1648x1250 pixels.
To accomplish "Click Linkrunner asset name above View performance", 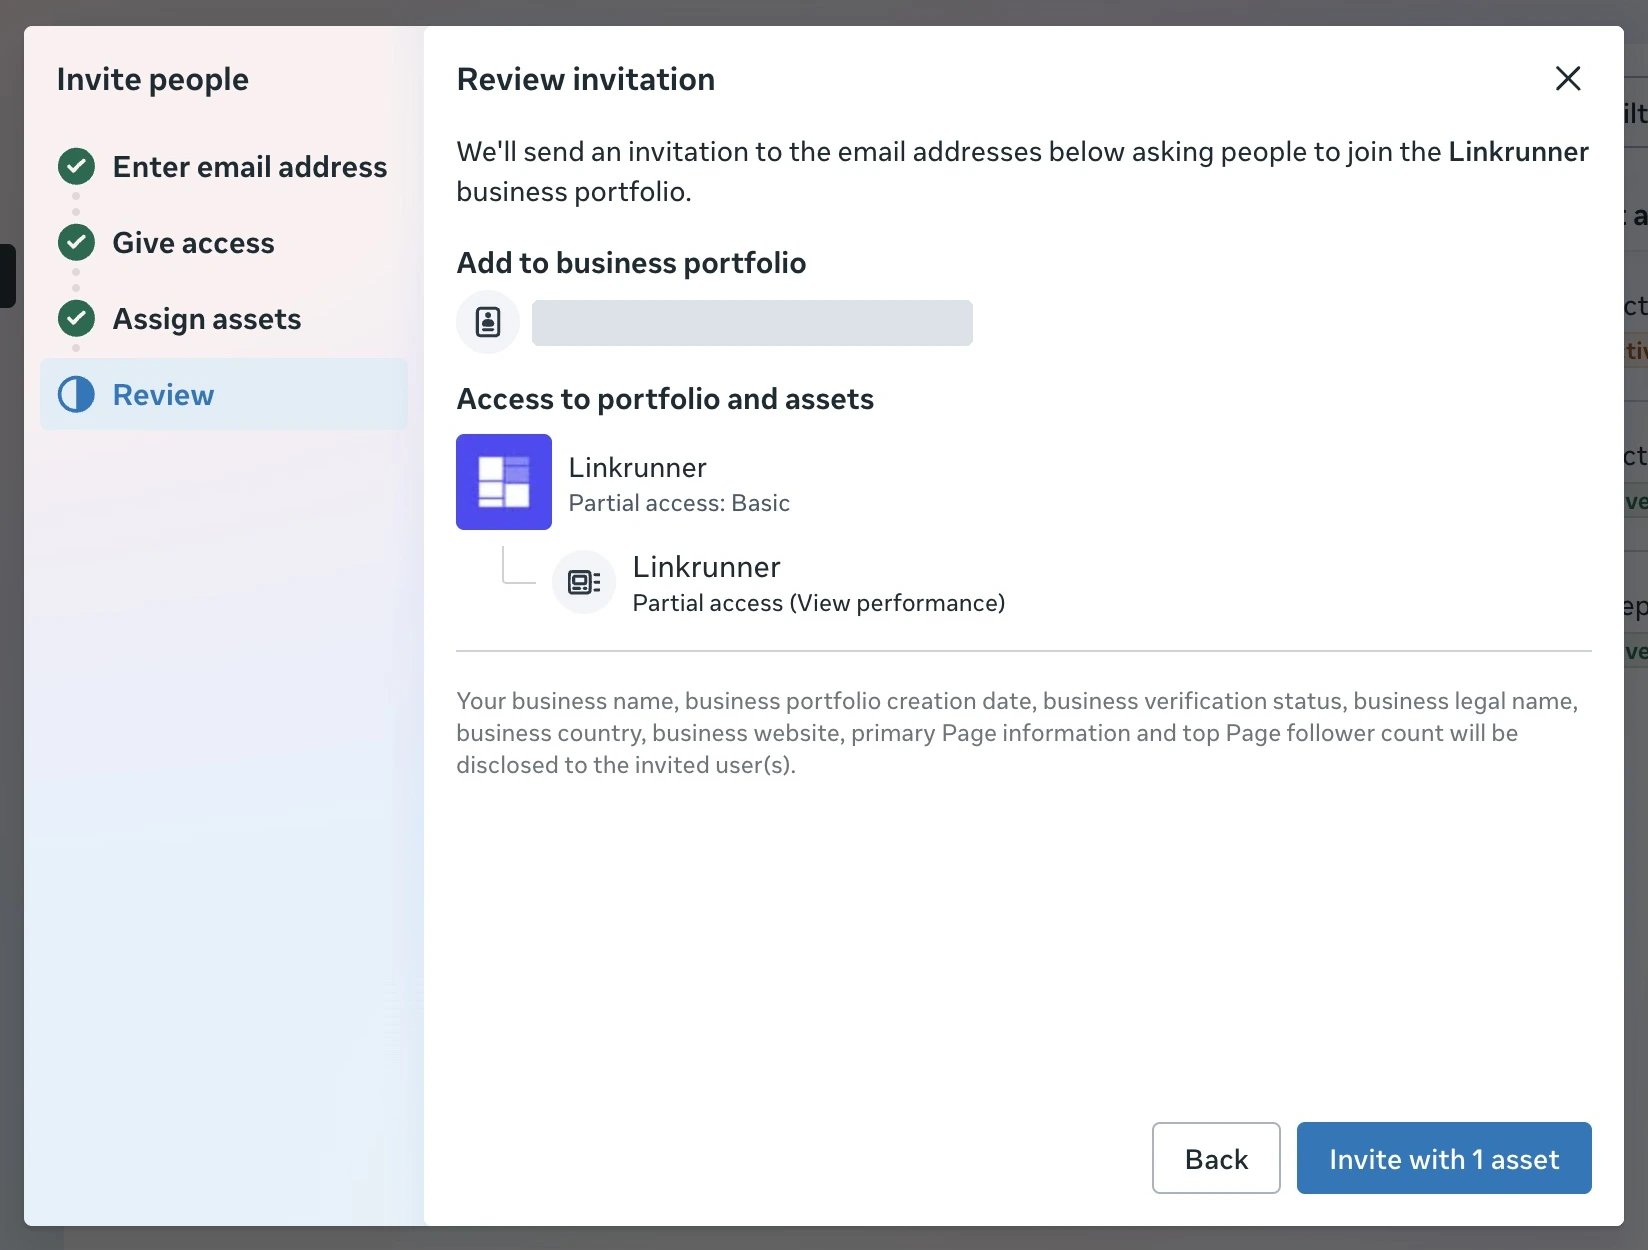I will 706,567.
